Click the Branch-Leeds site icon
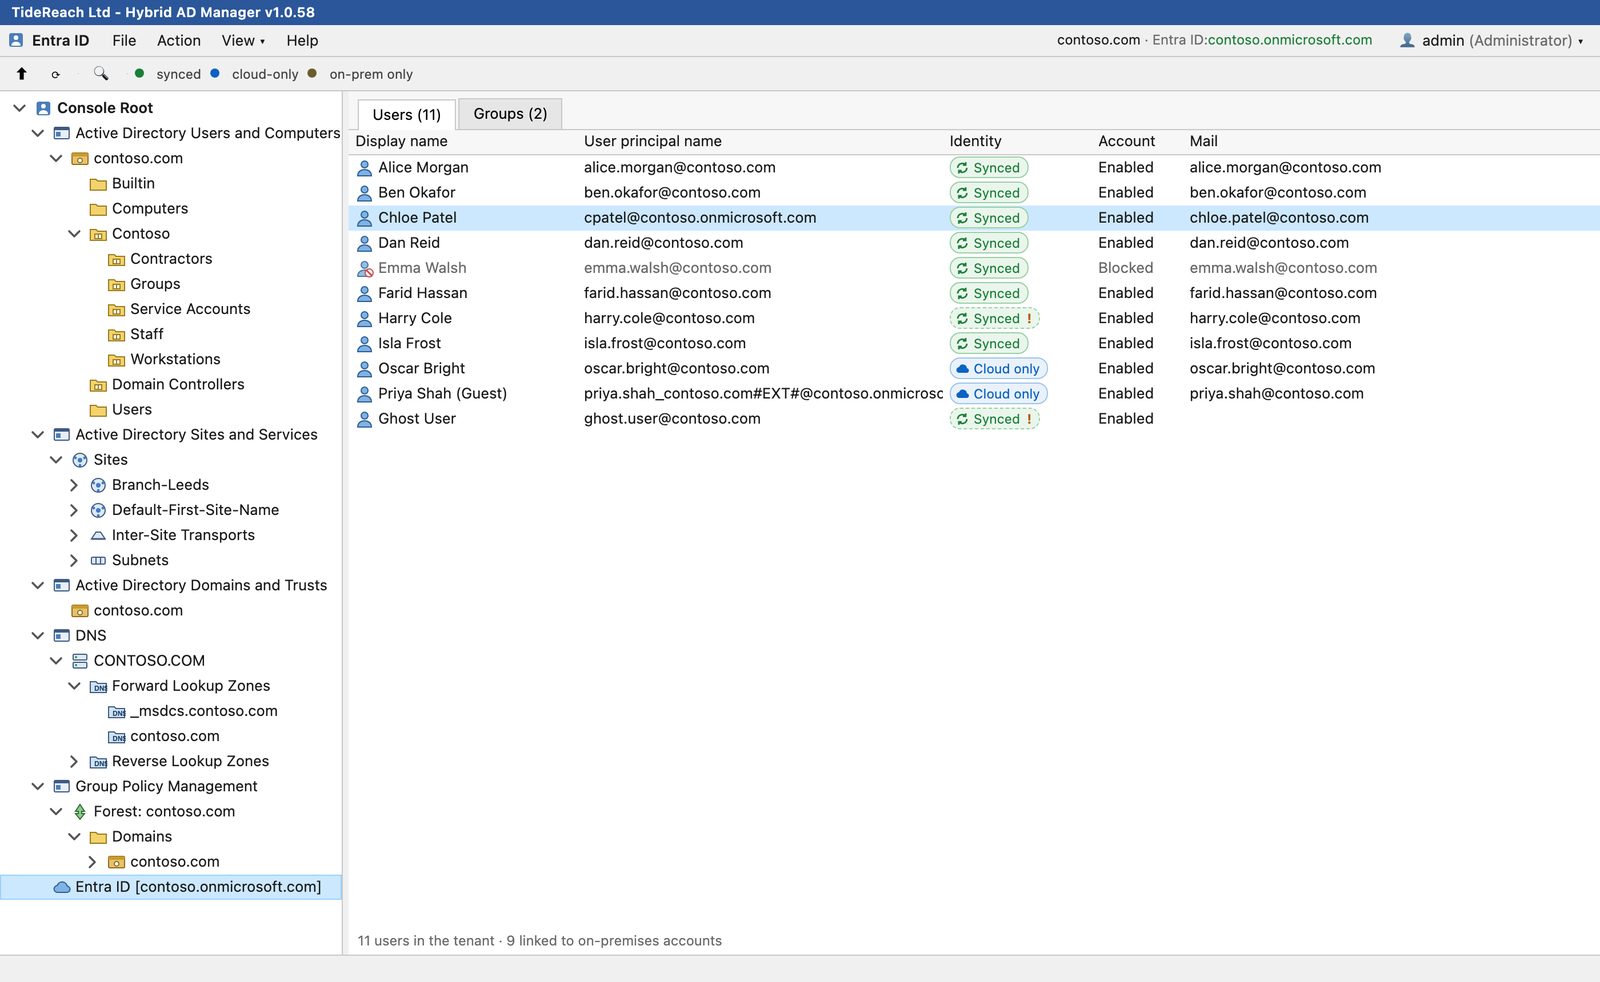Image resolution: width=1600 pixels, height=982 pixels. [98, 485]
